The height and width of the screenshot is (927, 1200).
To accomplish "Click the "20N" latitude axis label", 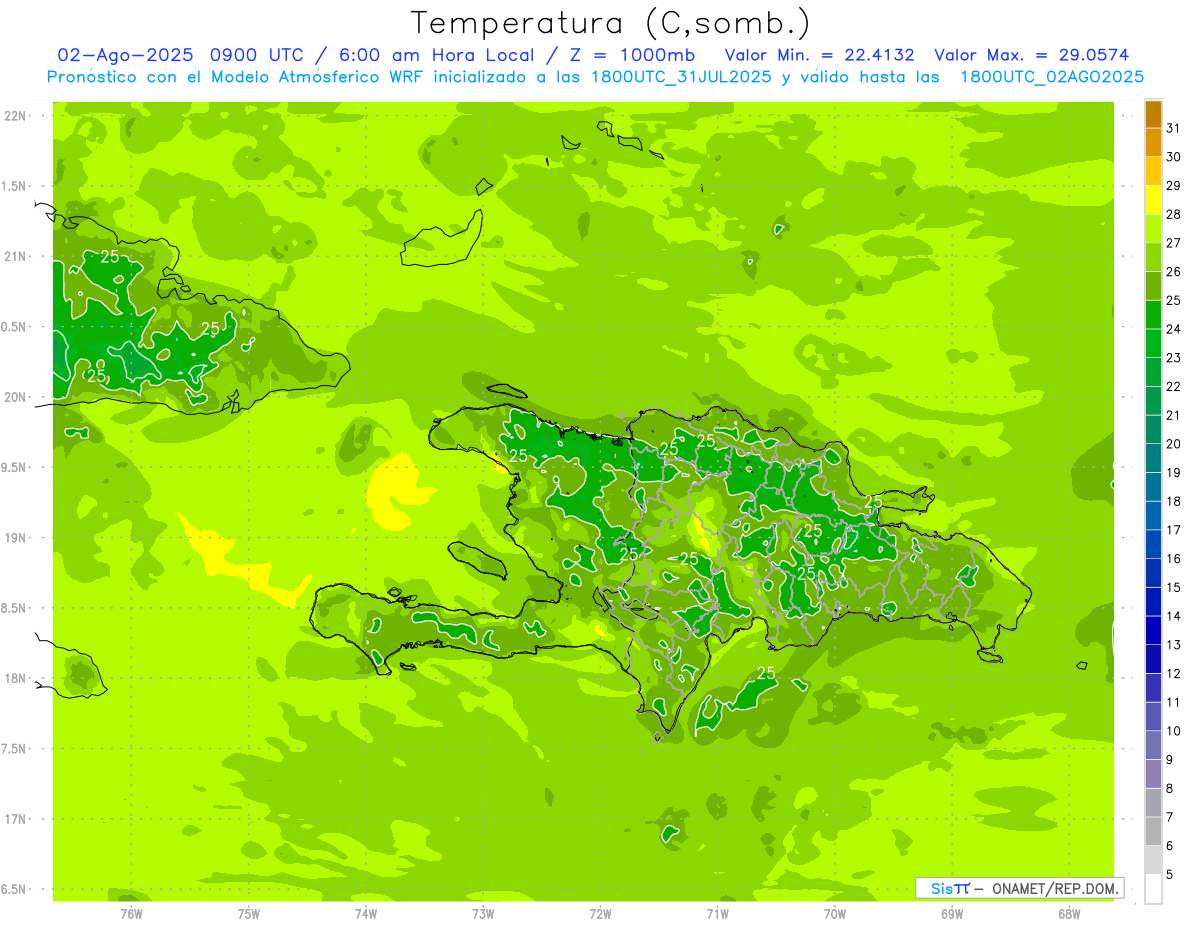I will point(14,397).
